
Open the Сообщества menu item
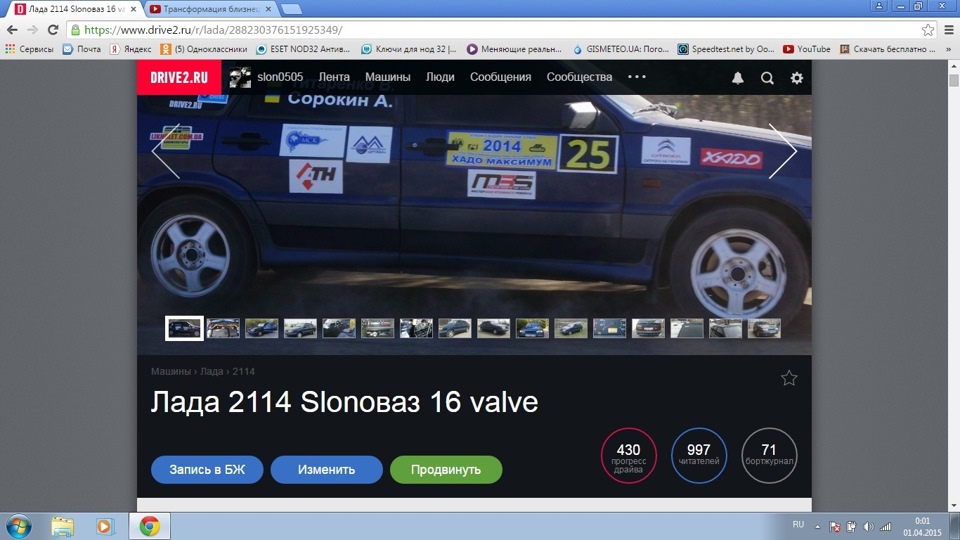pyautogui.click(x=579, y=77)
